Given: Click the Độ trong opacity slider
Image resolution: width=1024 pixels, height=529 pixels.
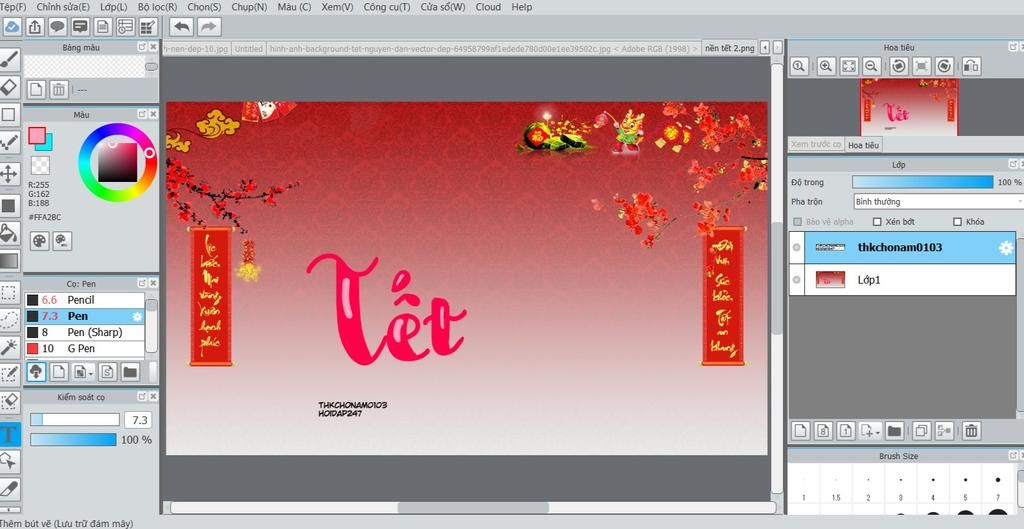Looking at the screenshot, I should pyautogui.click(x=923, y=182).
